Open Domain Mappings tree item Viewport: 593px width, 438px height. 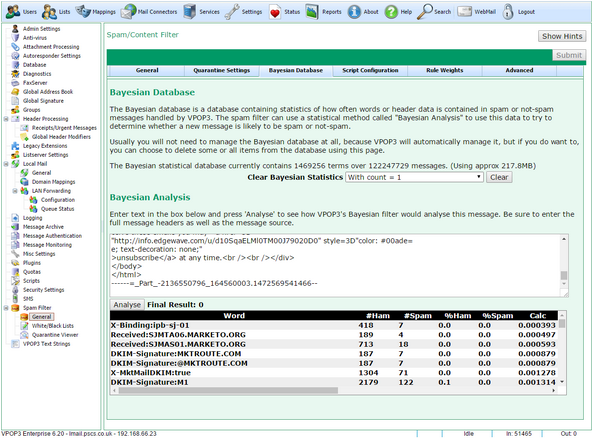pyautogui.click(x=53, y=182)
